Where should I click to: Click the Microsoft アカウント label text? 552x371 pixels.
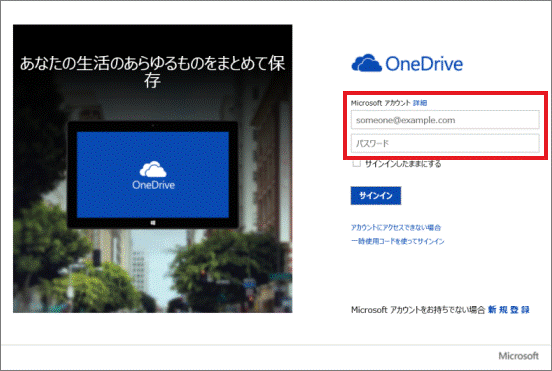pos(381,103)
